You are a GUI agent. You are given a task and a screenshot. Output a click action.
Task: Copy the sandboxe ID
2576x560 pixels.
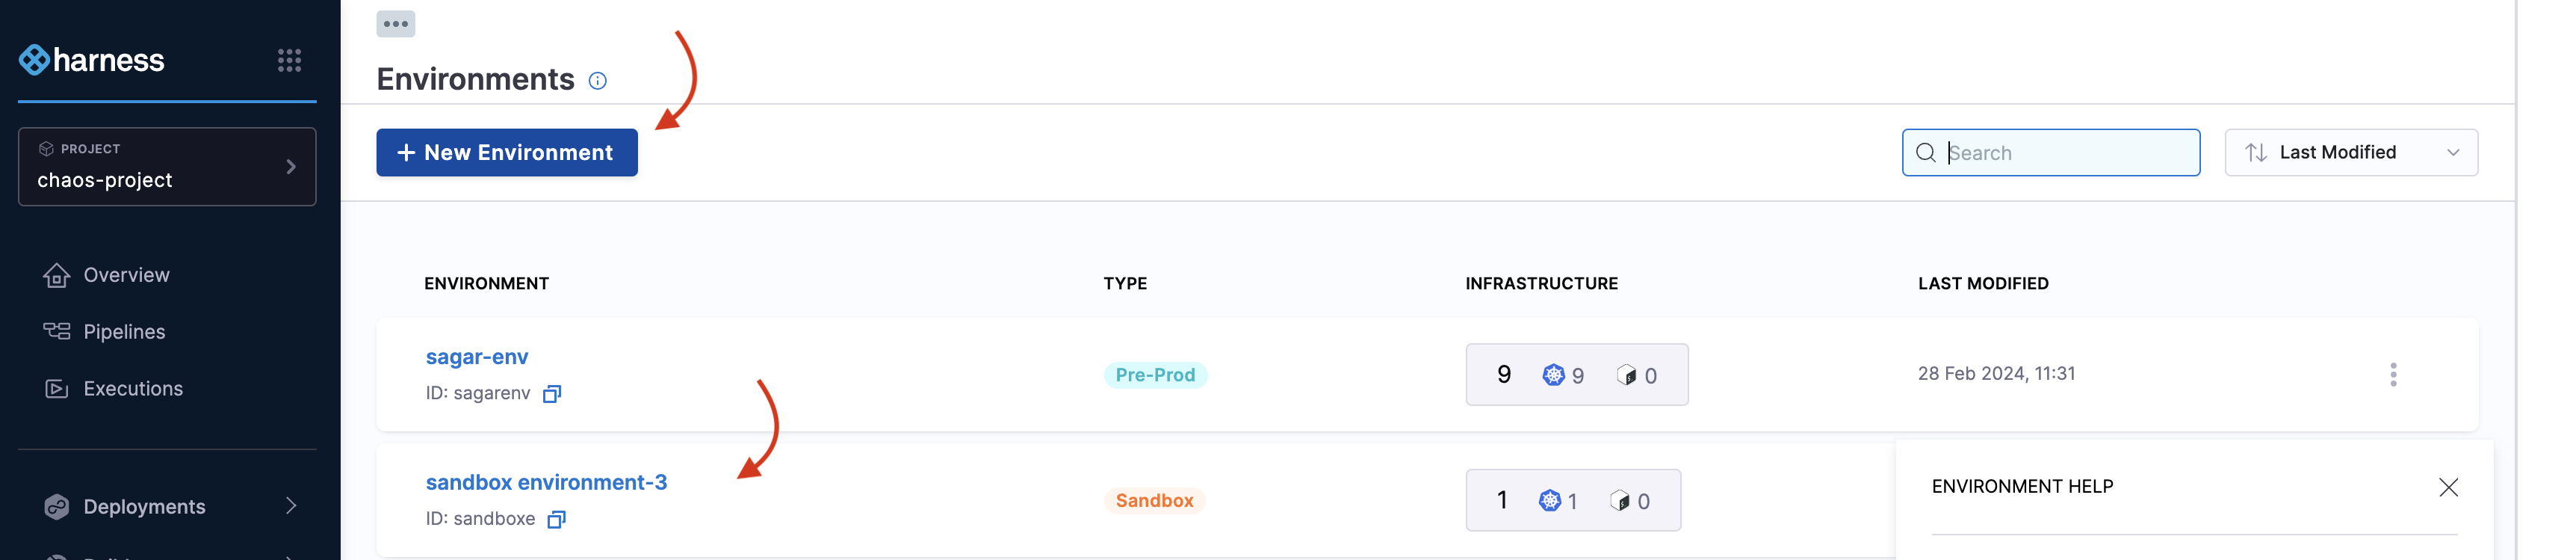point(557,519)
